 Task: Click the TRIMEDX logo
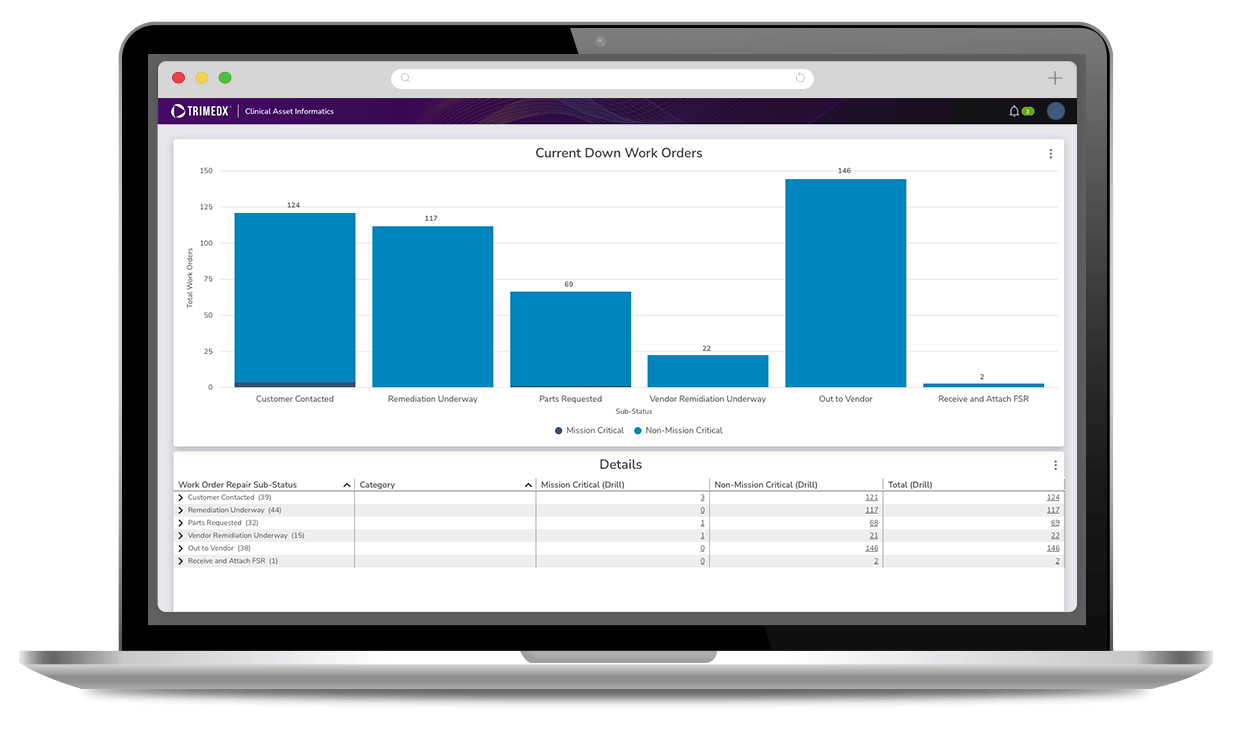[200, 111]
